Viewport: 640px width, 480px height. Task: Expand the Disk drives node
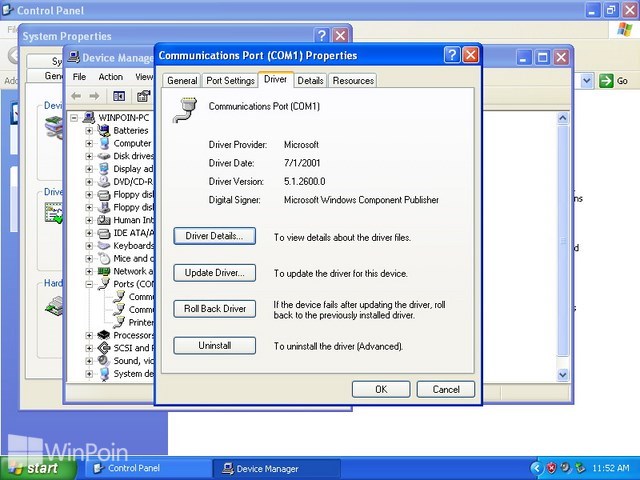[89, 156]
